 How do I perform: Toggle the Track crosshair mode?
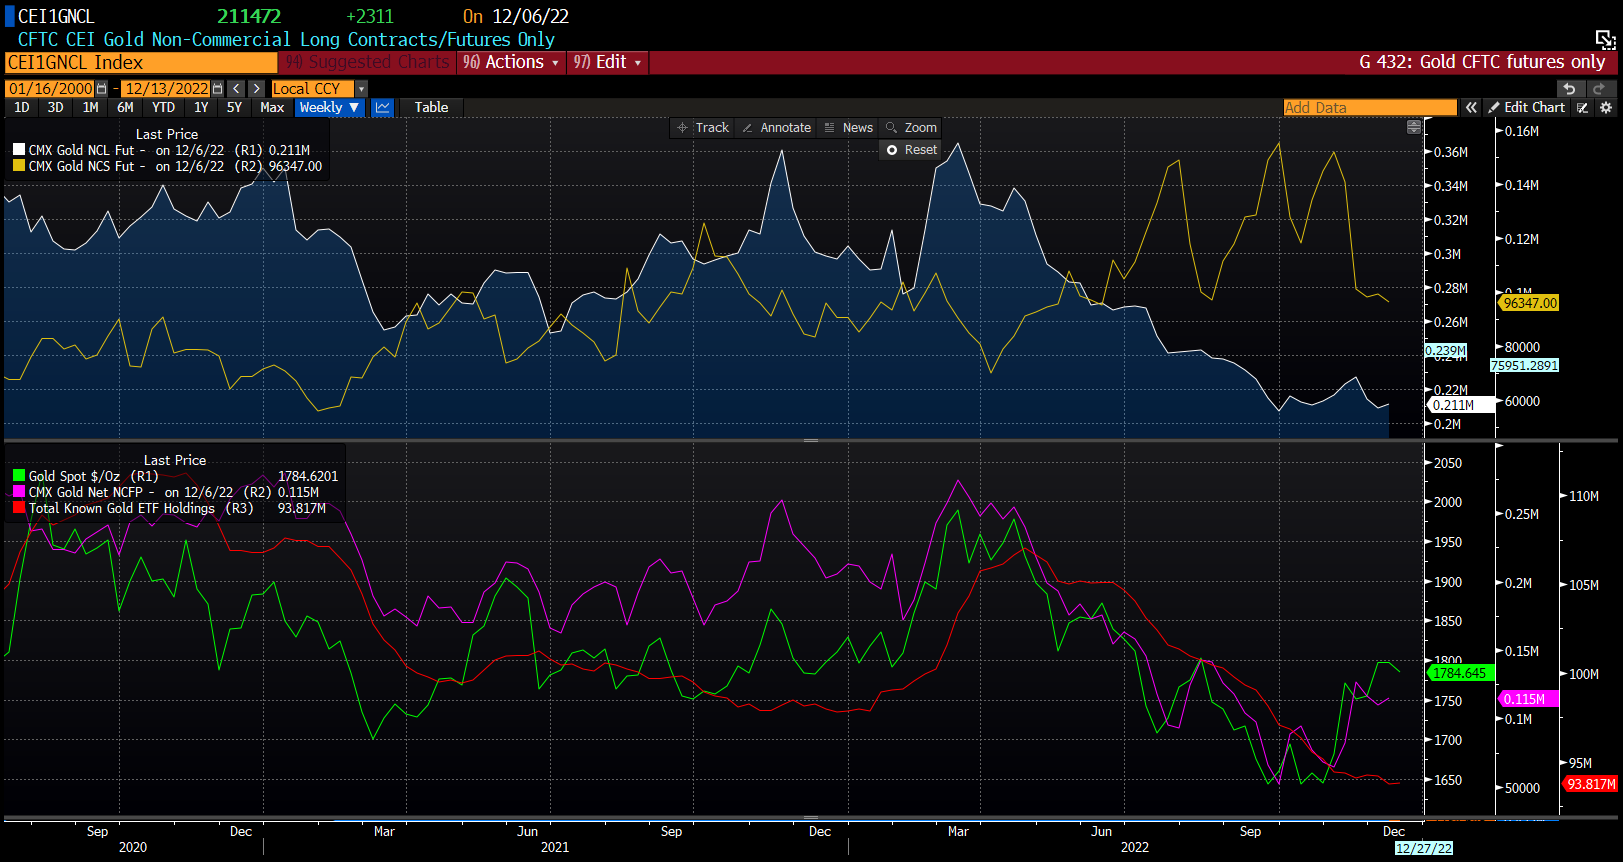tap(703, 128)
